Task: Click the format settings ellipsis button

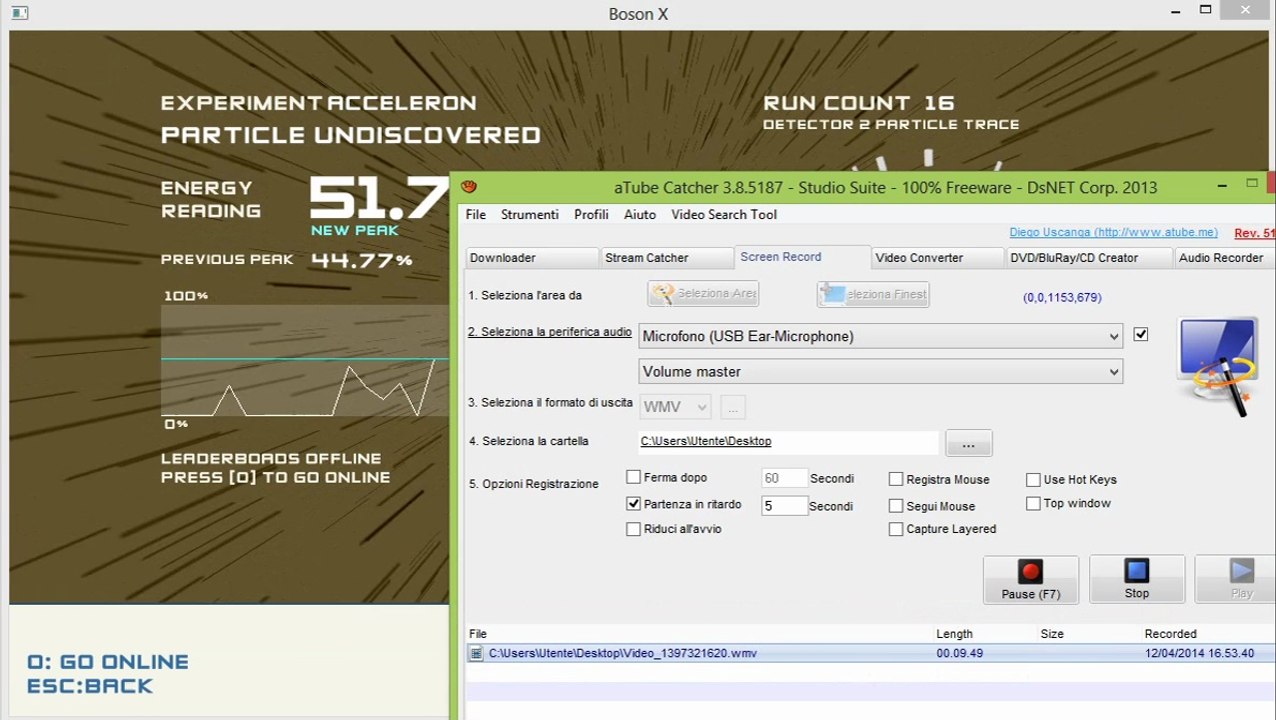Action: click(x=732, y=407)
